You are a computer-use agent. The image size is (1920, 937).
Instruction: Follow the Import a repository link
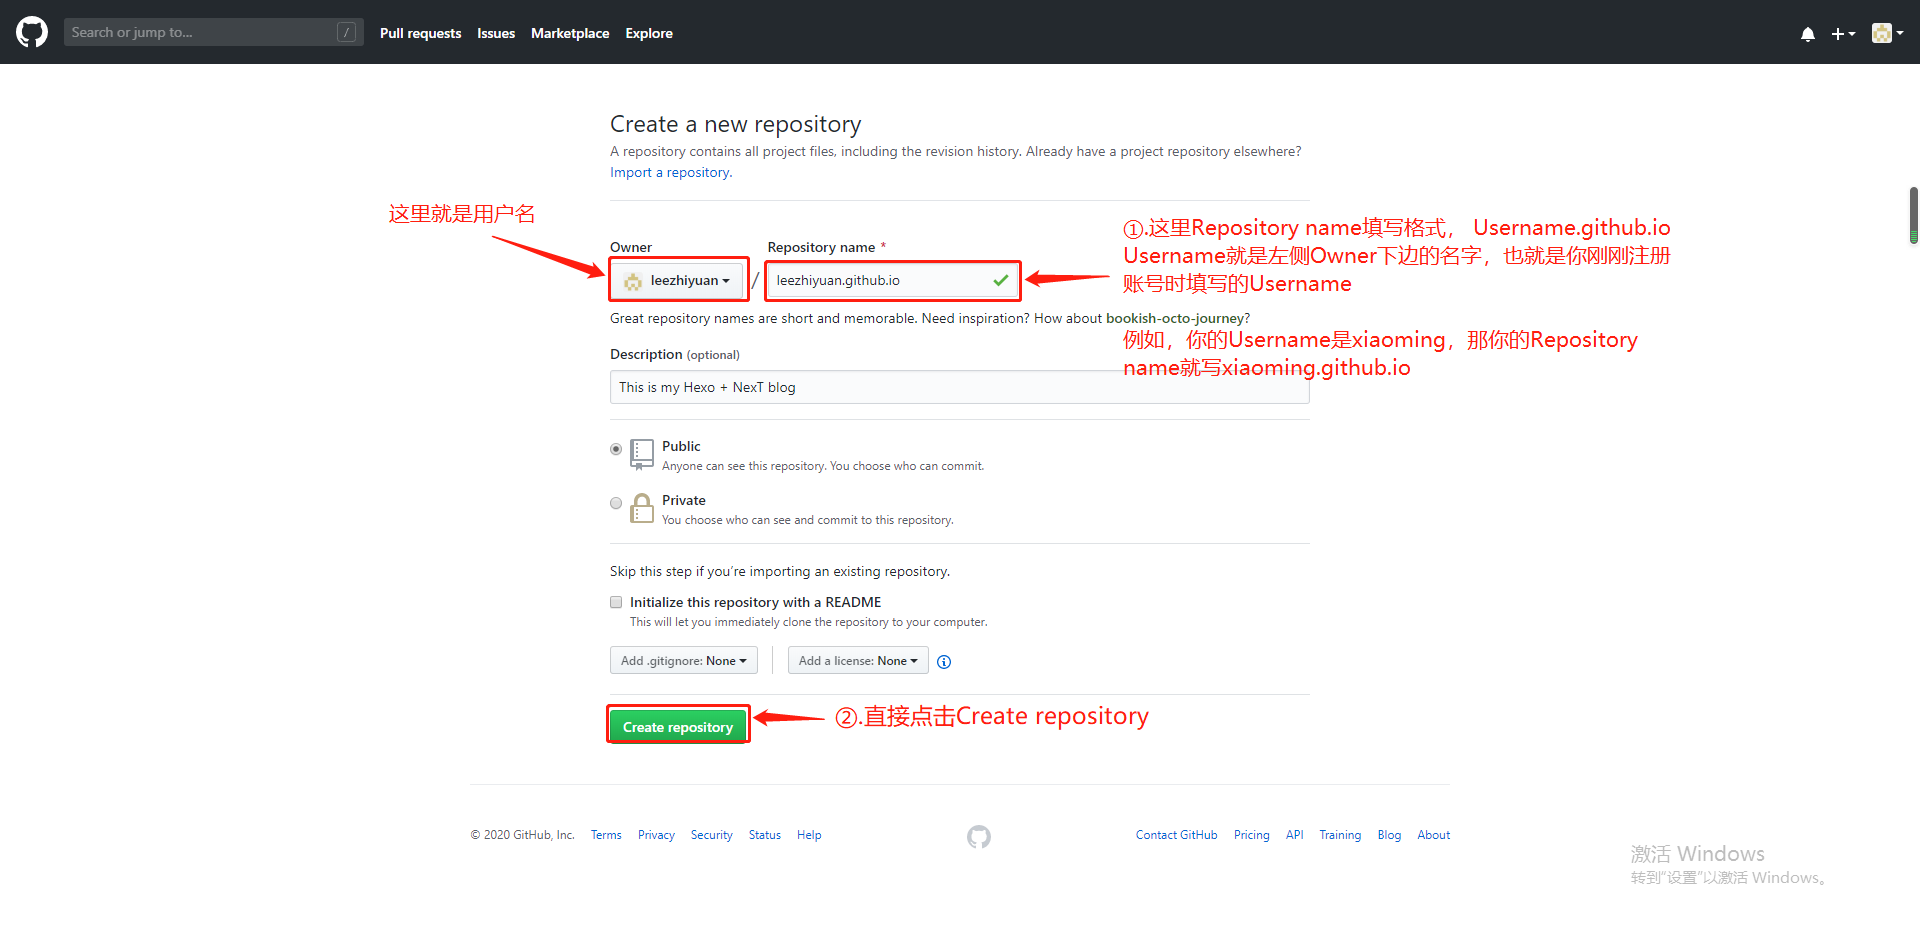[670, 172]
